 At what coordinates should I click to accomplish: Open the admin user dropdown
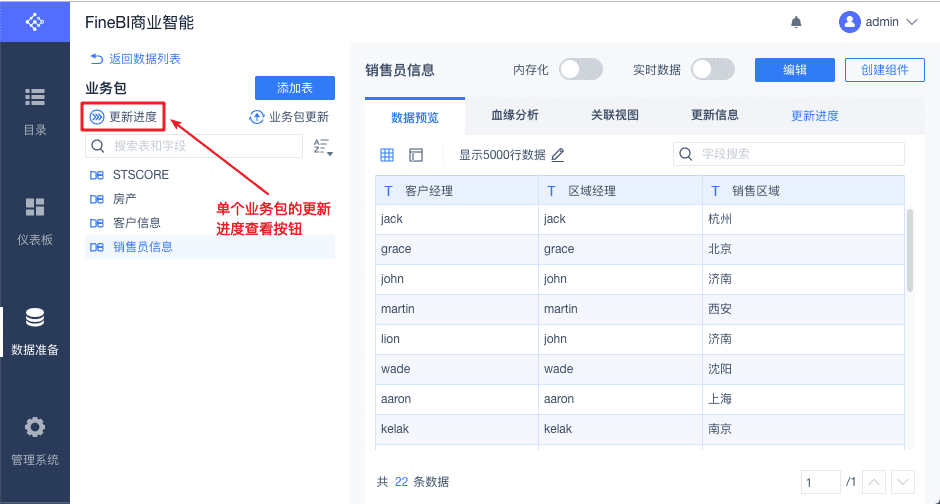click(x=879, y=21)
